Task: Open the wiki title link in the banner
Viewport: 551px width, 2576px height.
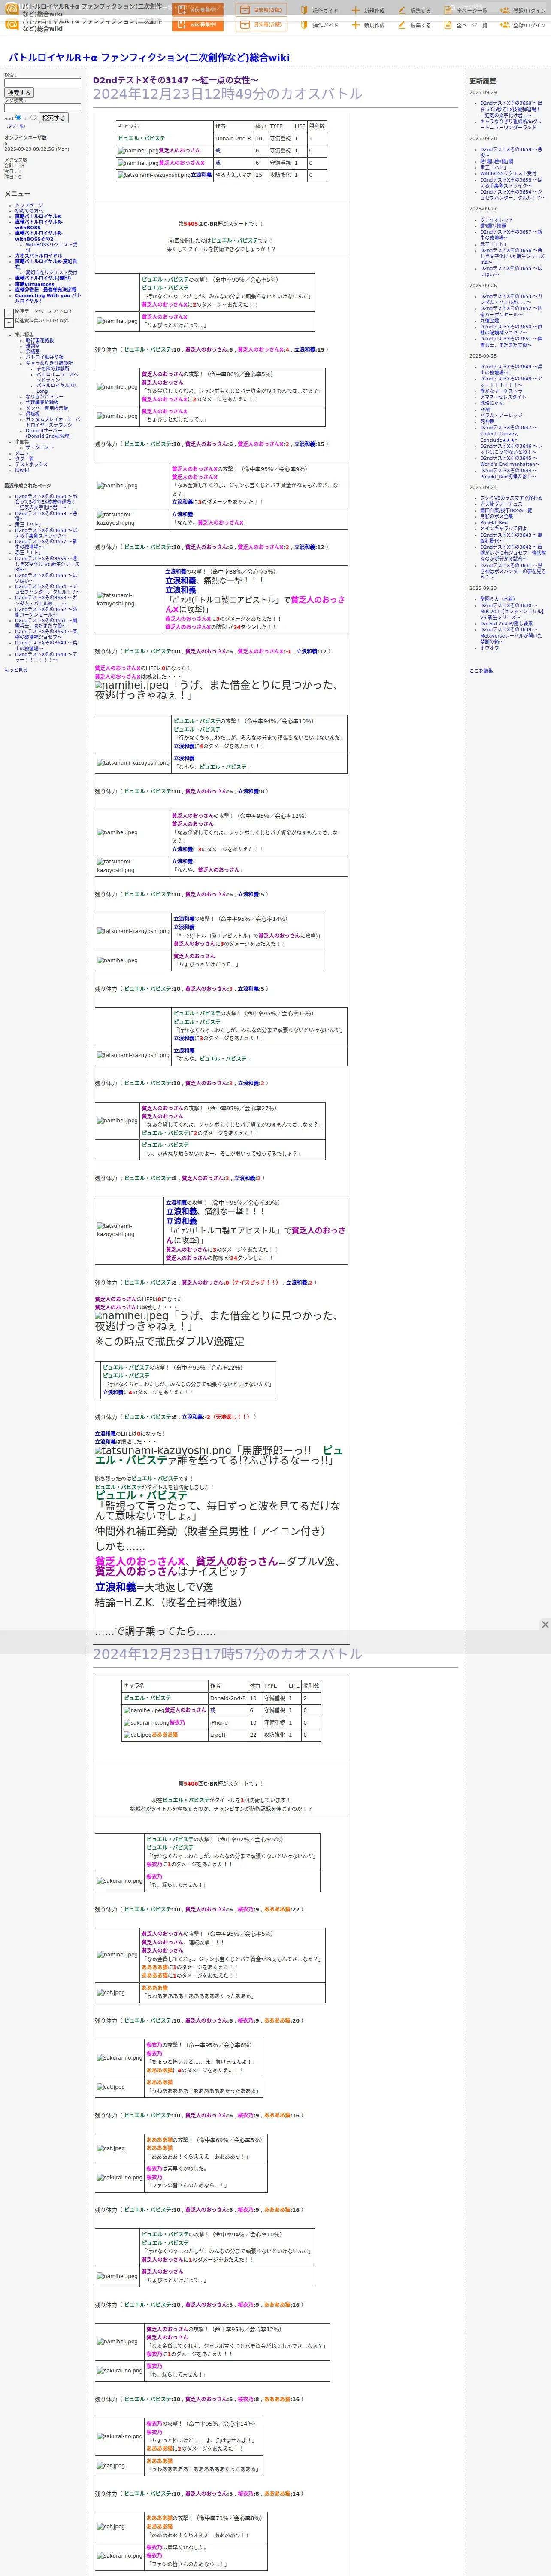Action: tap(149, 57)
